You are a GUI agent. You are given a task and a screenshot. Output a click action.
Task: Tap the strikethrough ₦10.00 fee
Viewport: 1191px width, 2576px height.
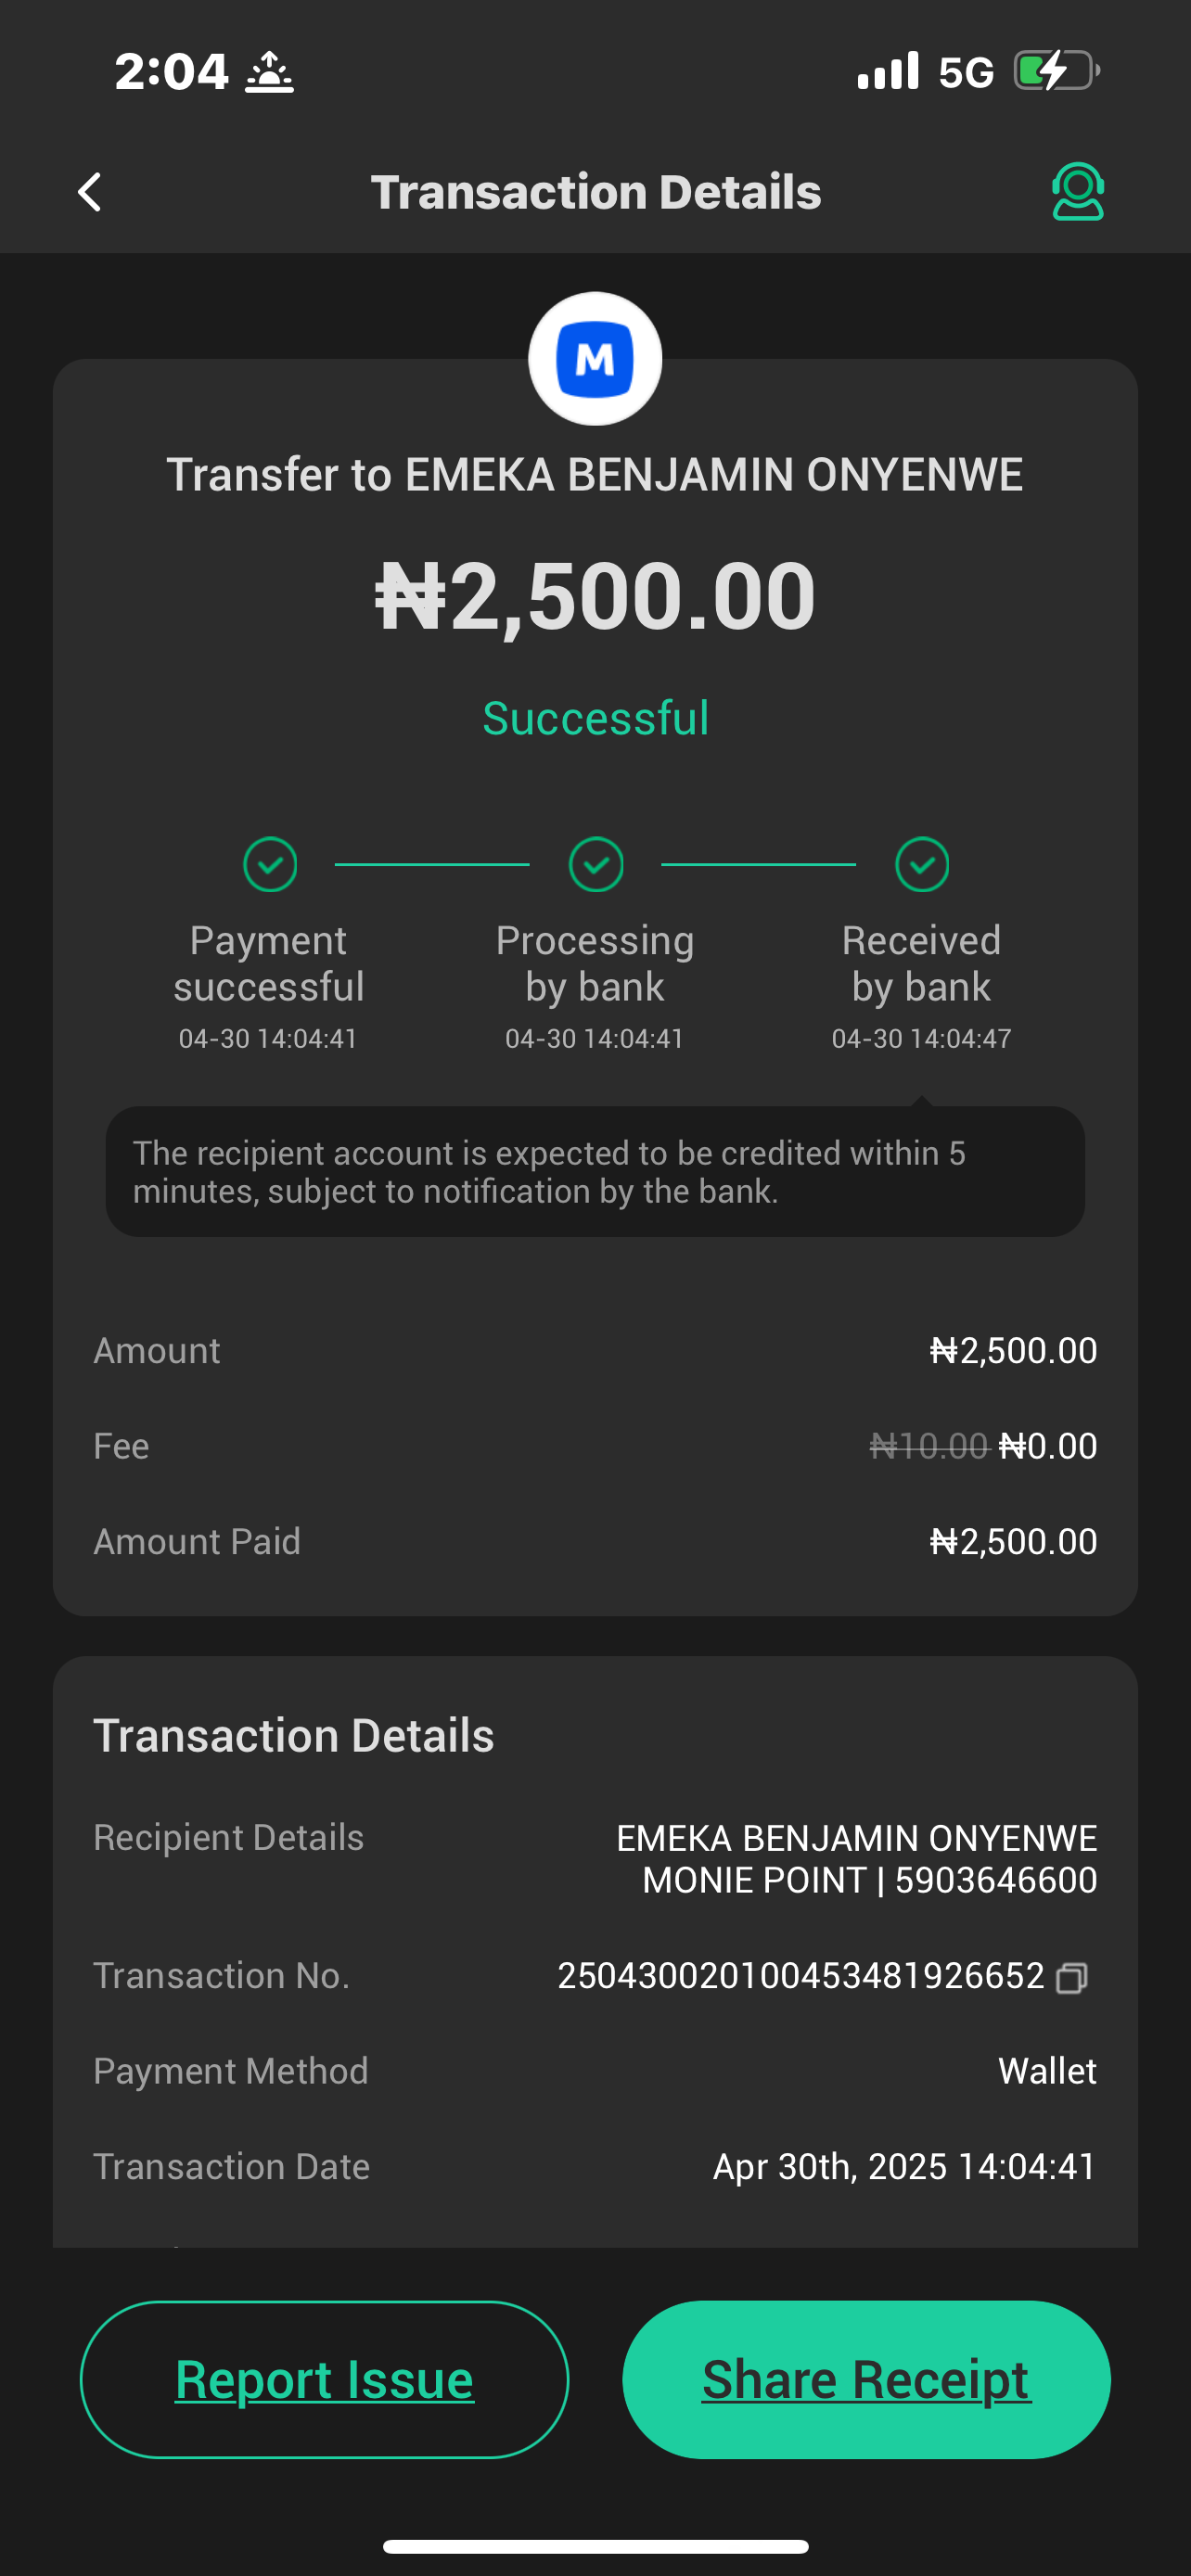point(929,1446)
